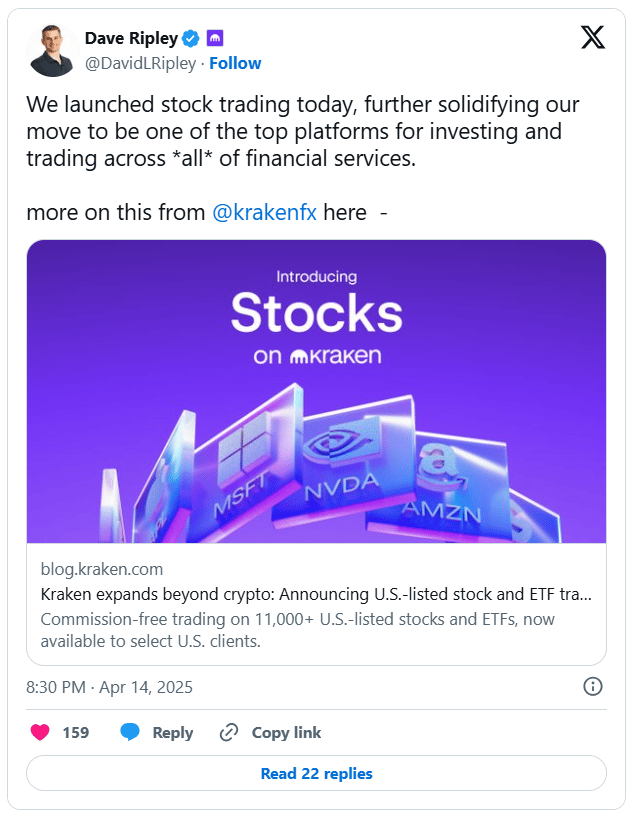Screen dimensions: 633x817
Task: Open the Stocks on Kraken preview image
Action: coord(316,392)
